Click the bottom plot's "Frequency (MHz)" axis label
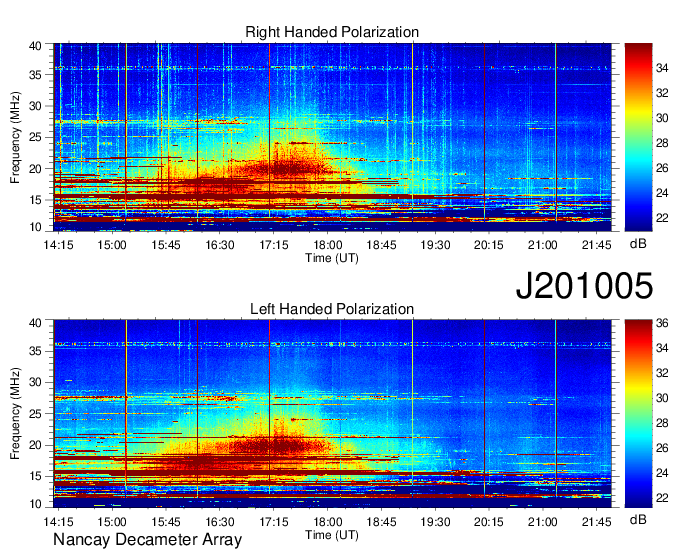Screen dimensions: 680x552 [15, 414]
